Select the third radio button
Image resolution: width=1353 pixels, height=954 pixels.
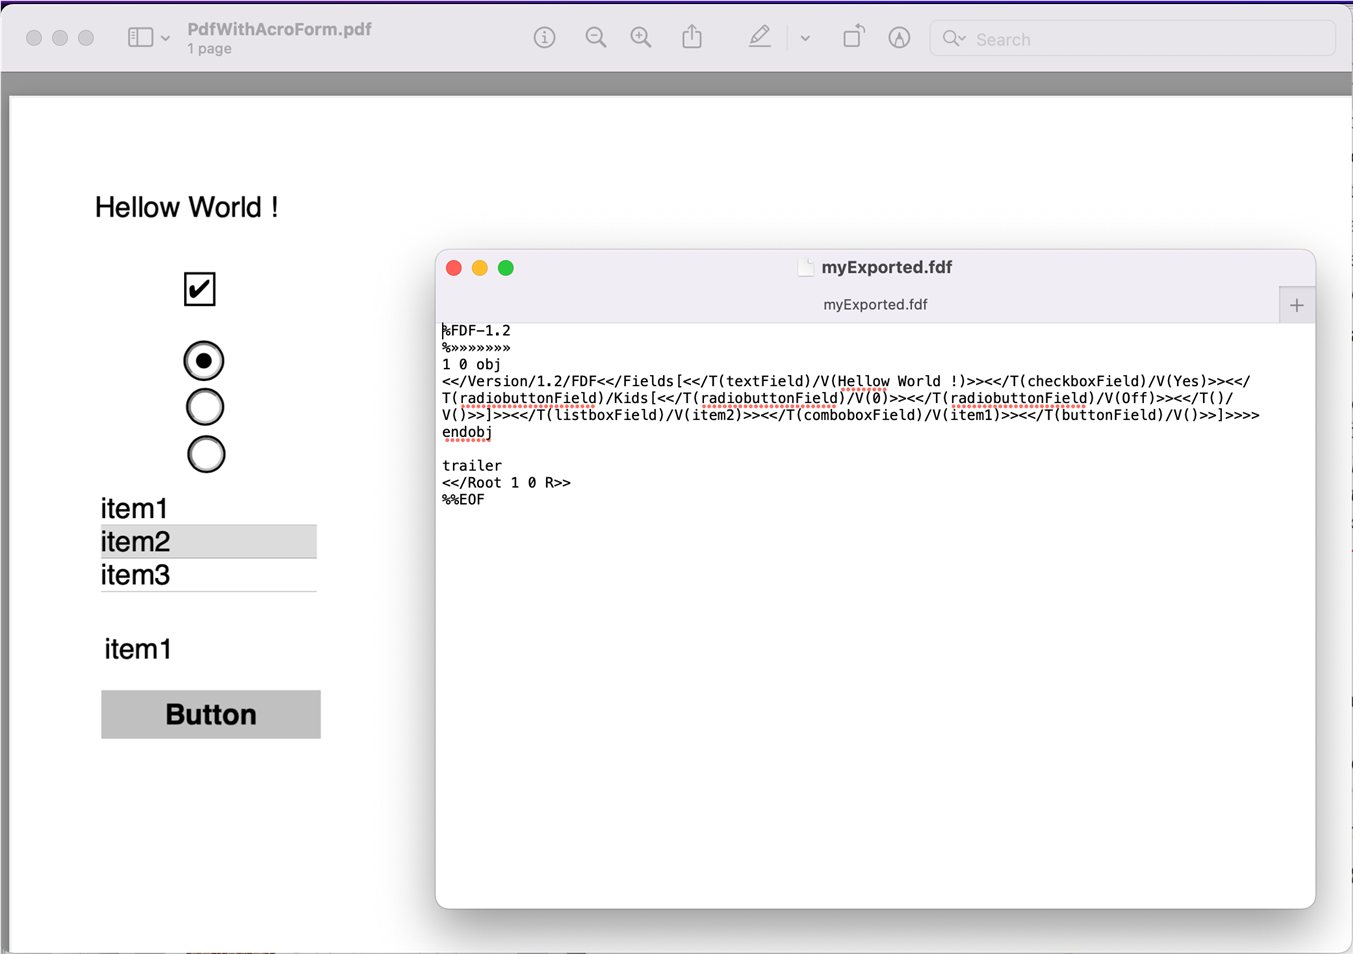206,454
